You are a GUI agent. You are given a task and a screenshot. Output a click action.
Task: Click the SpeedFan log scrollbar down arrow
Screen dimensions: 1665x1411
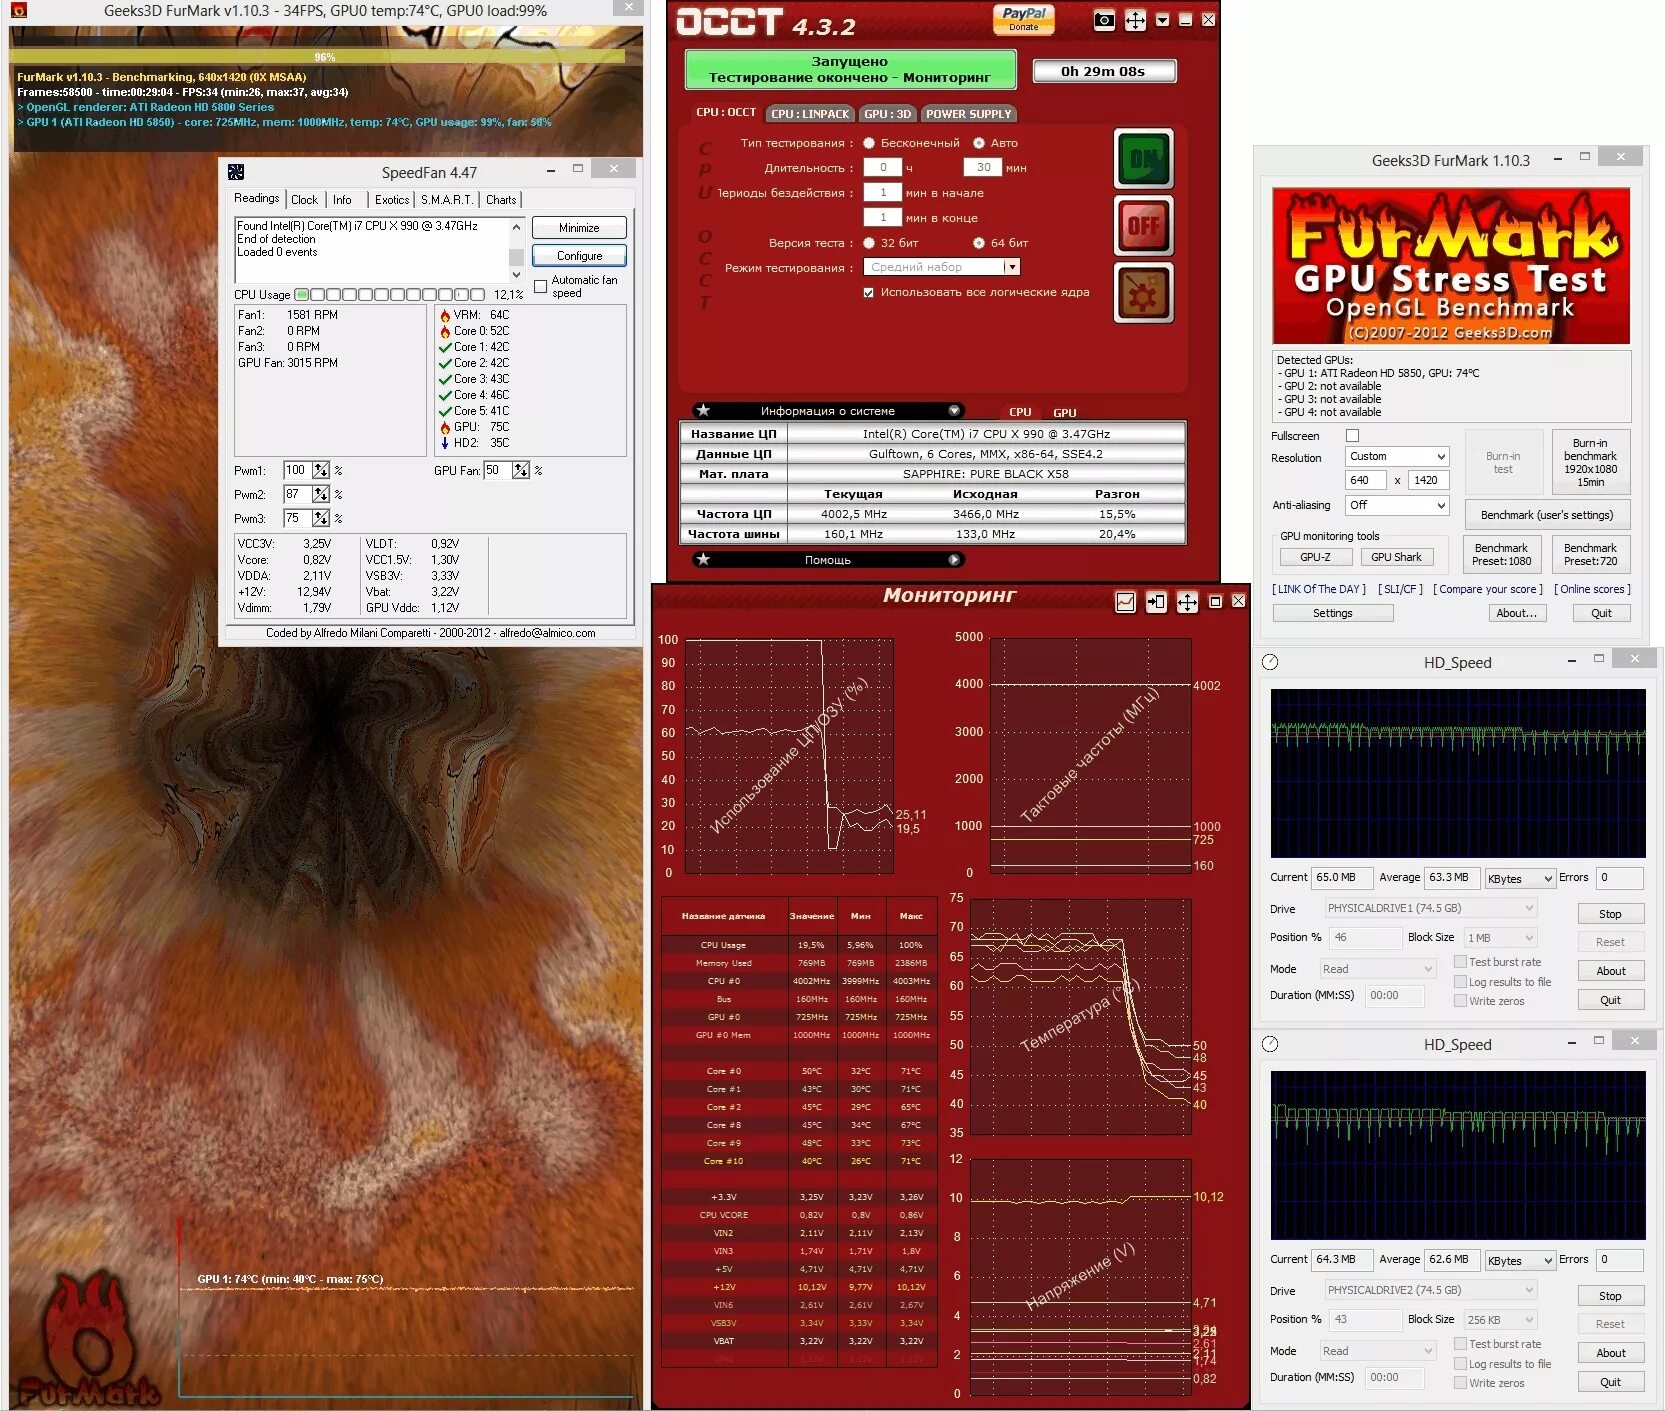(x=516, y=274)
